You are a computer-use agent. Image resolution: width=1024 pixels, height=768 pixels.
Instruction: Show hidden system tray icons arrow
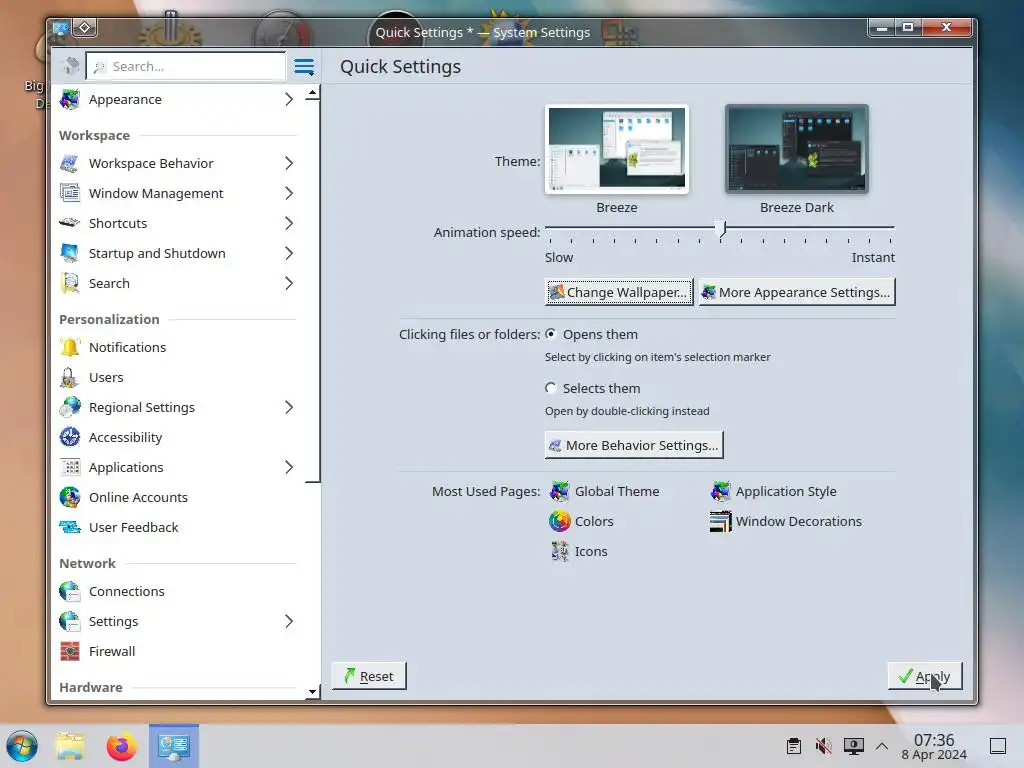tap(882, 746)
